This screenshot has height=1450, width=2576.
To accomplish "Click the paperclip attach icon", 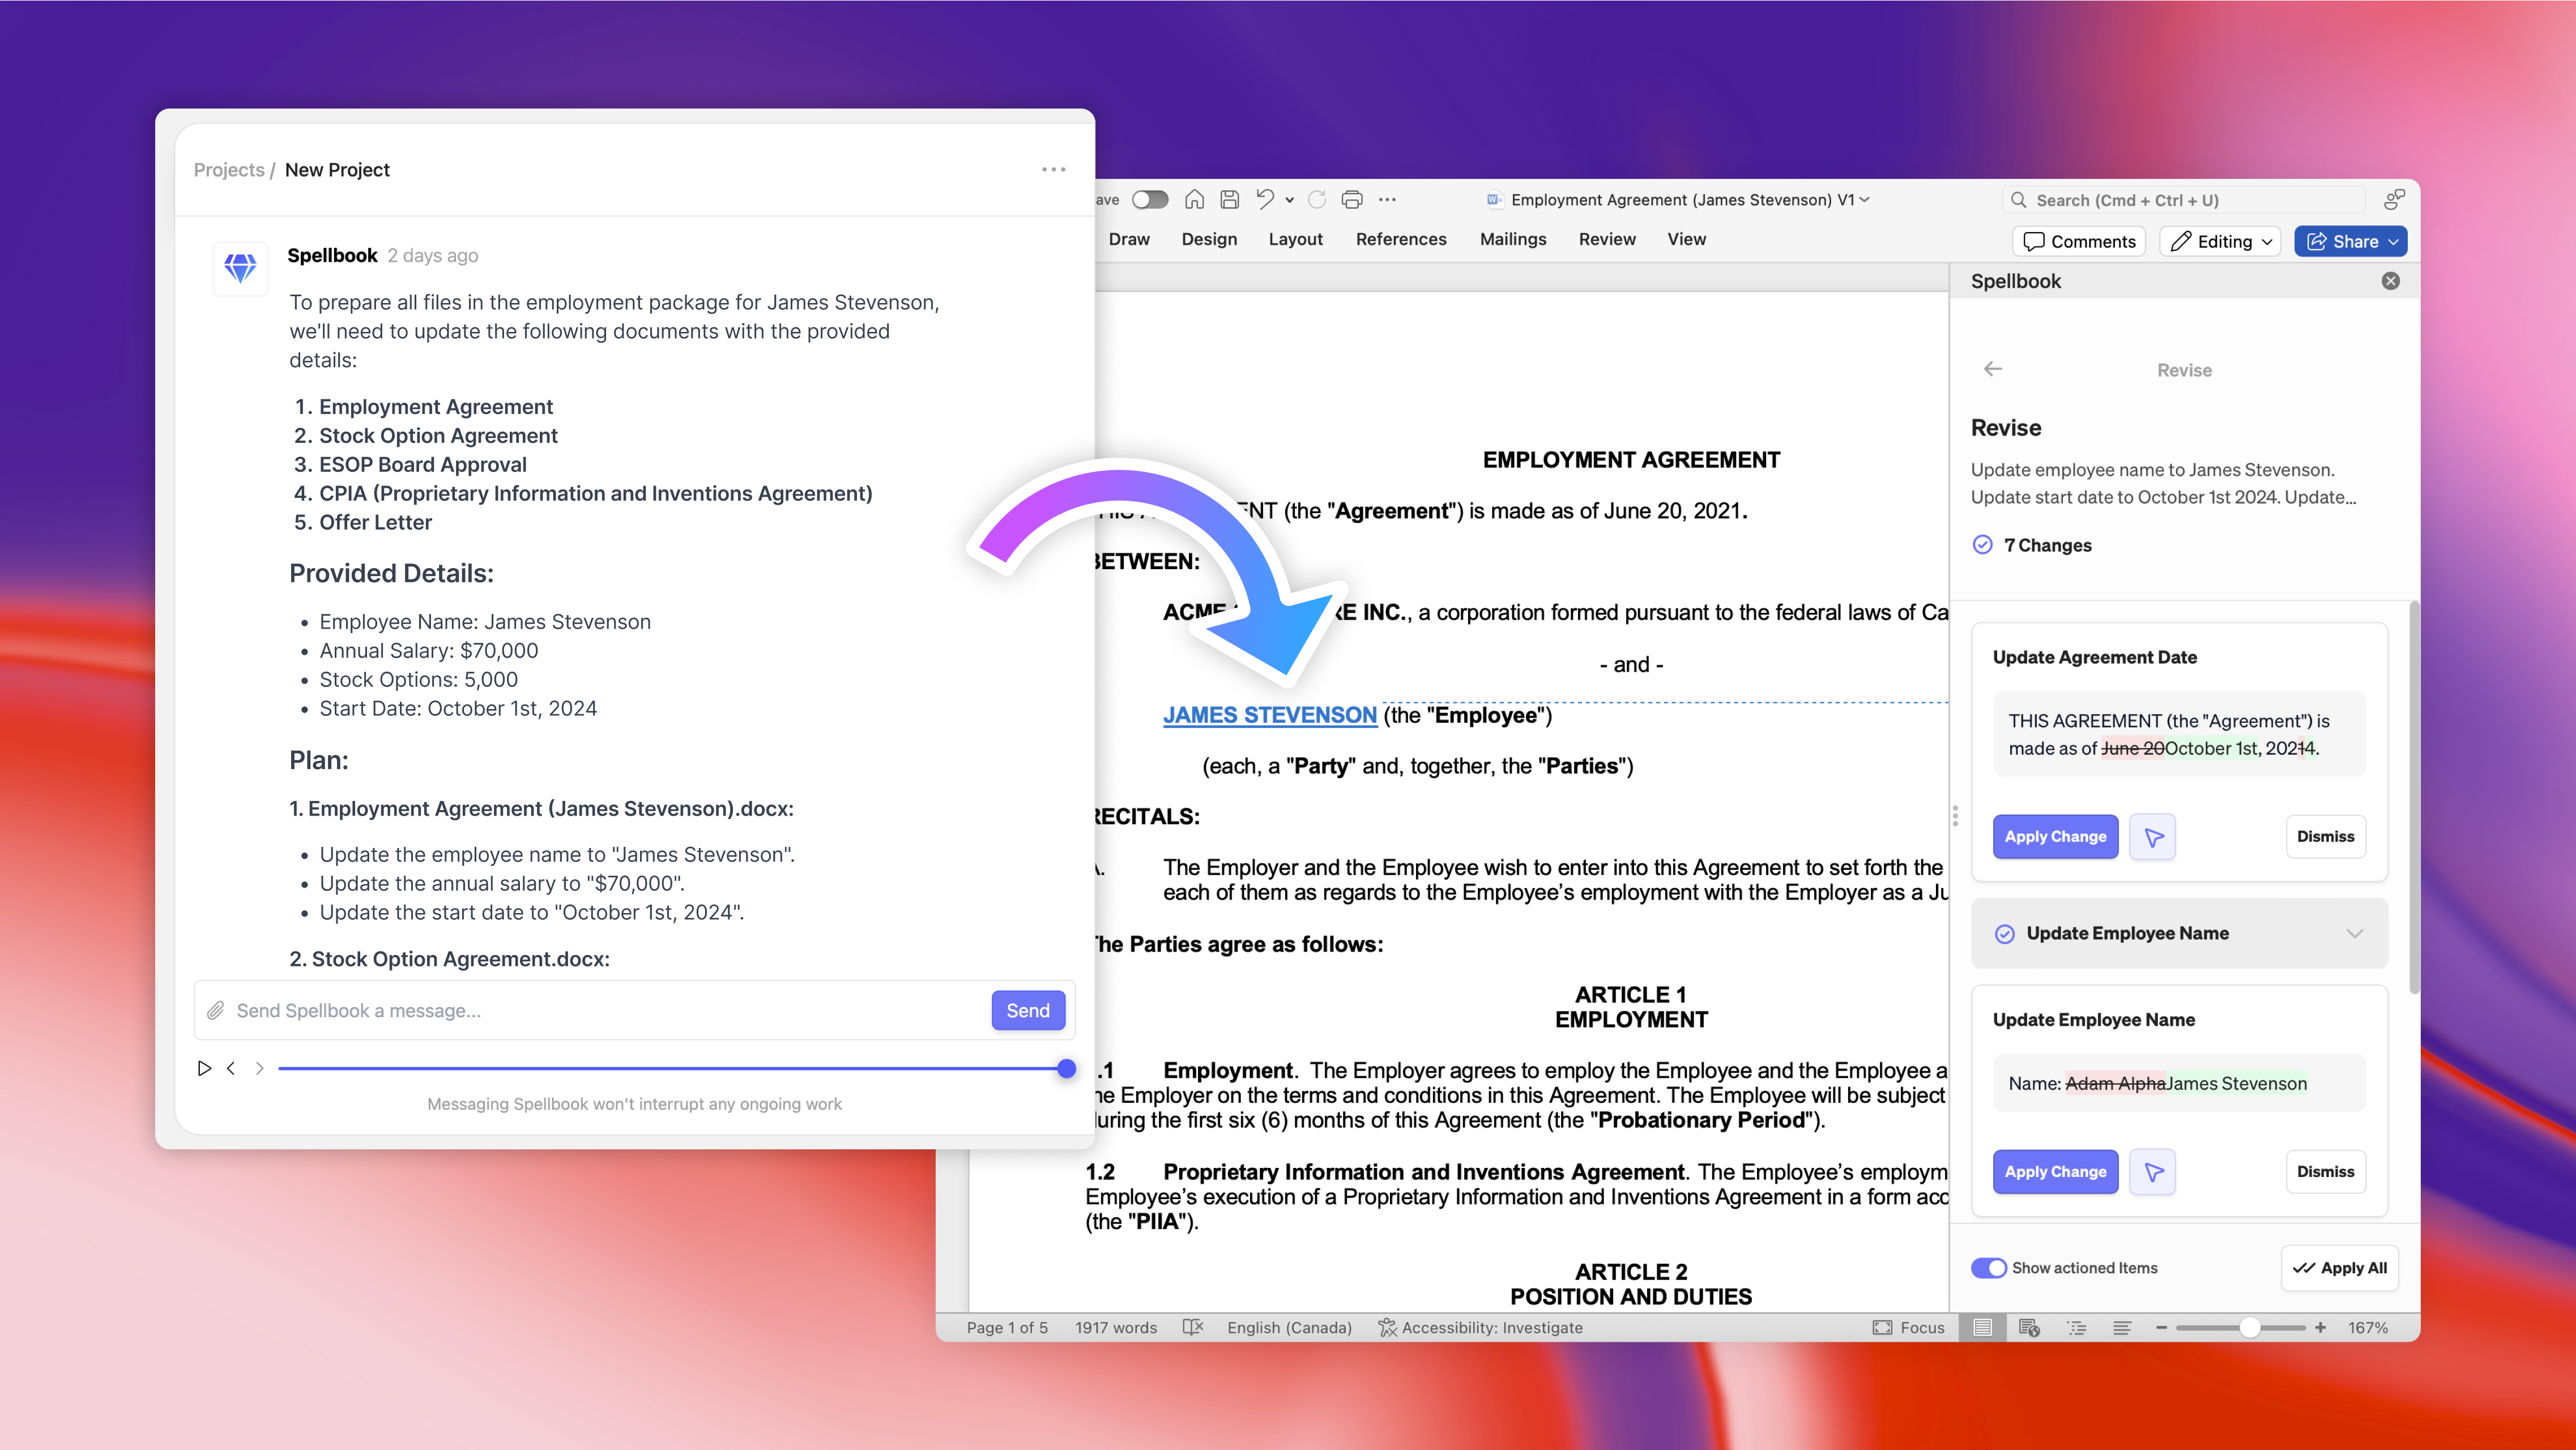I will pyautogui.click(x=215, y=1011).
